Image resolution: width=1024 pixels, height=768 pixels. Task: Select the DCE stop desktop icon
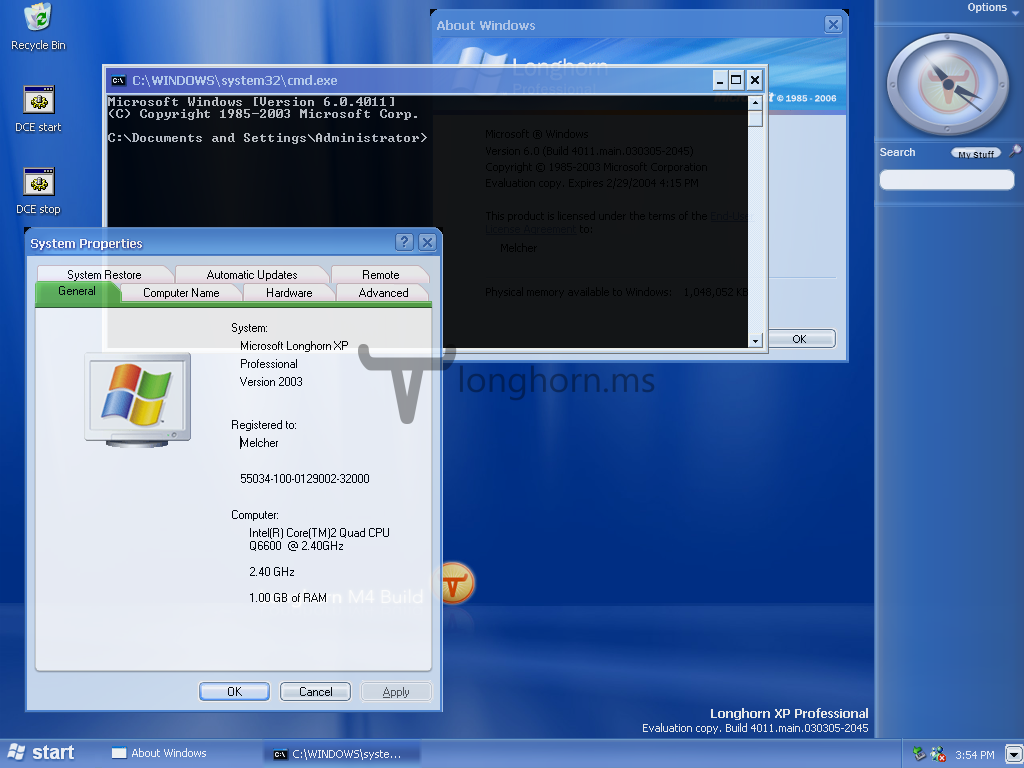38,191
